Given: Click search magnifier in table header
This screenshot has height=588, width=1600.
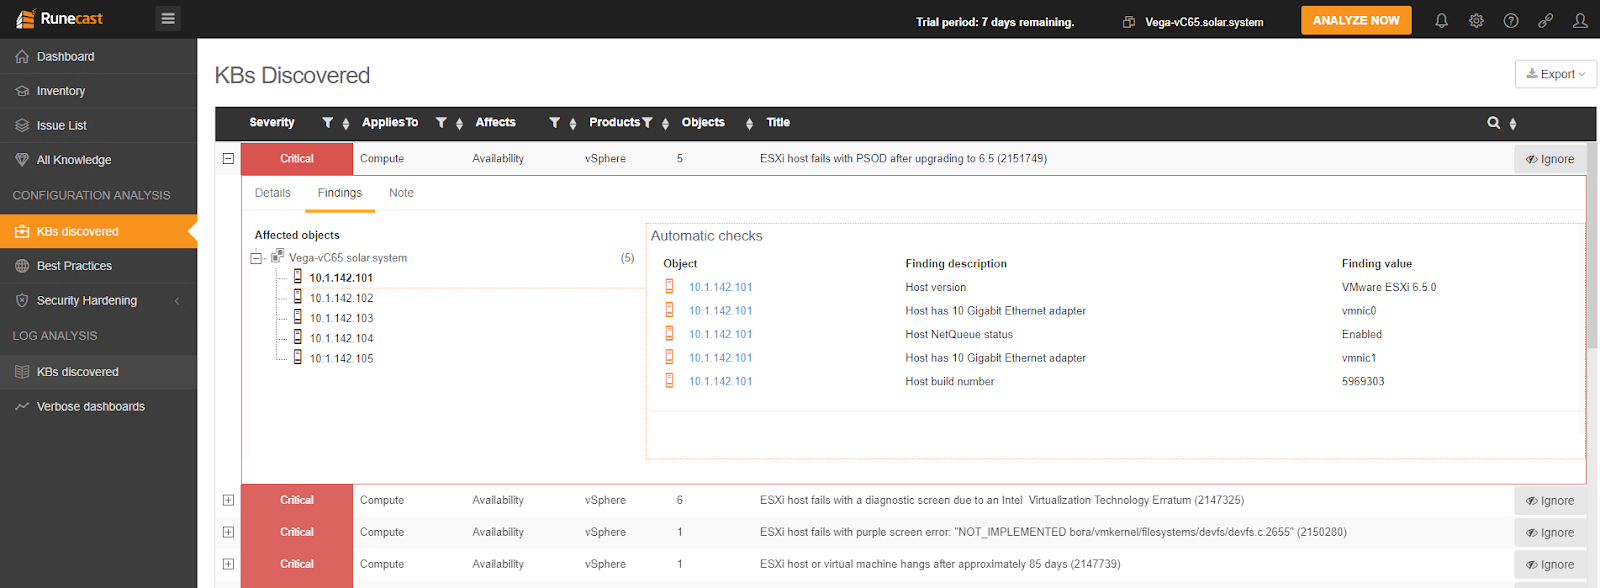Looking at the screenshot, I should [x=1493, y=123].
